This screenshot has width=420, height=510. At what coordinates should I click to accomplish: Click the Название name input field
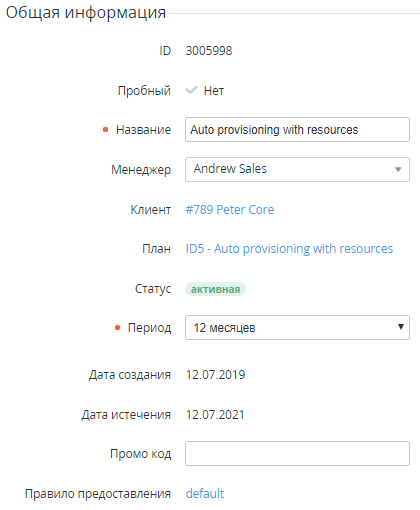click(x=297, y=129)
